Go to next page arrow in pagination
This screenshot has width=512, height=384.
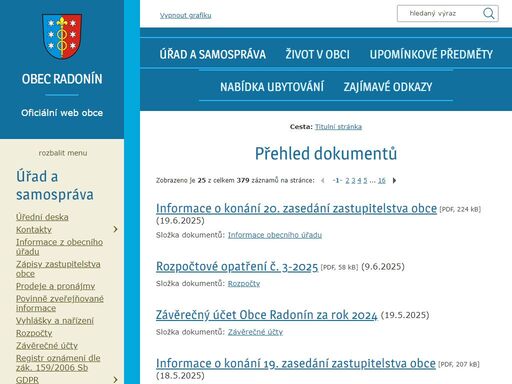click(x=394, y=181)
